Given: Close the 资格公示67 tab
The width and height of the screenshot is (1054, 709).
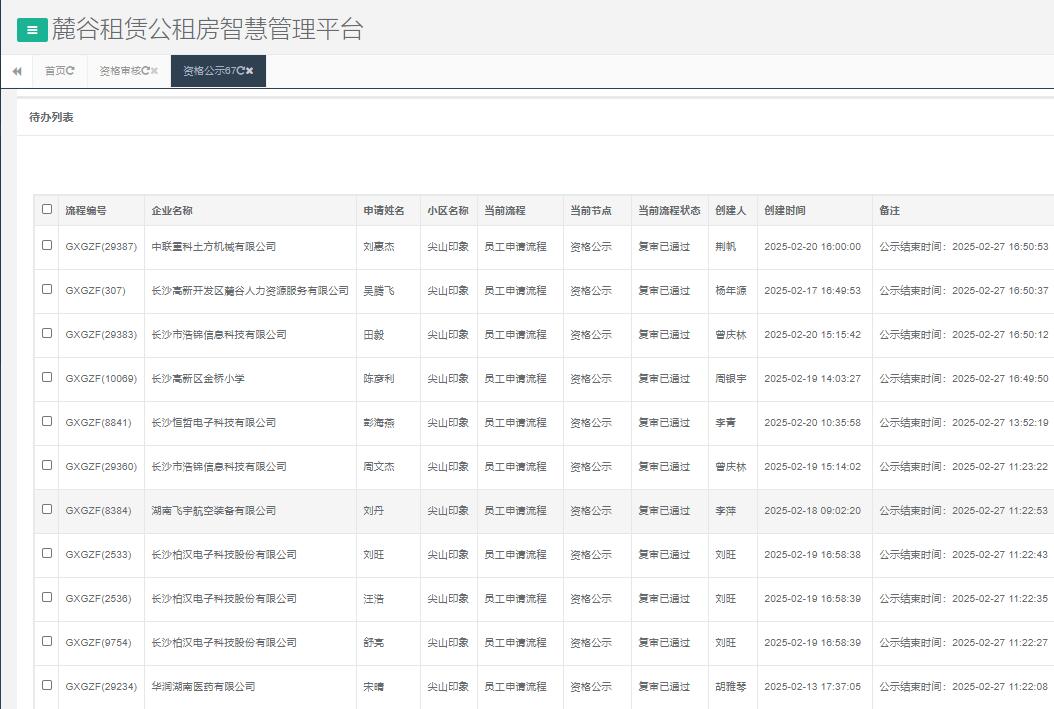Looking at the screenshot, I should pyautogui.click(x=250, y=71).
